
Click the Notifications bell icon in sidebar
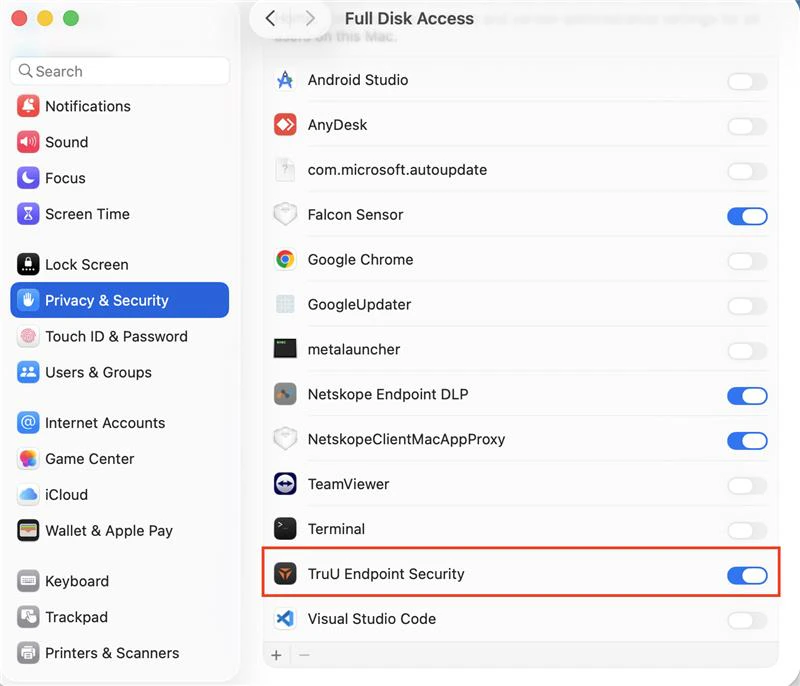pos(28,106)
